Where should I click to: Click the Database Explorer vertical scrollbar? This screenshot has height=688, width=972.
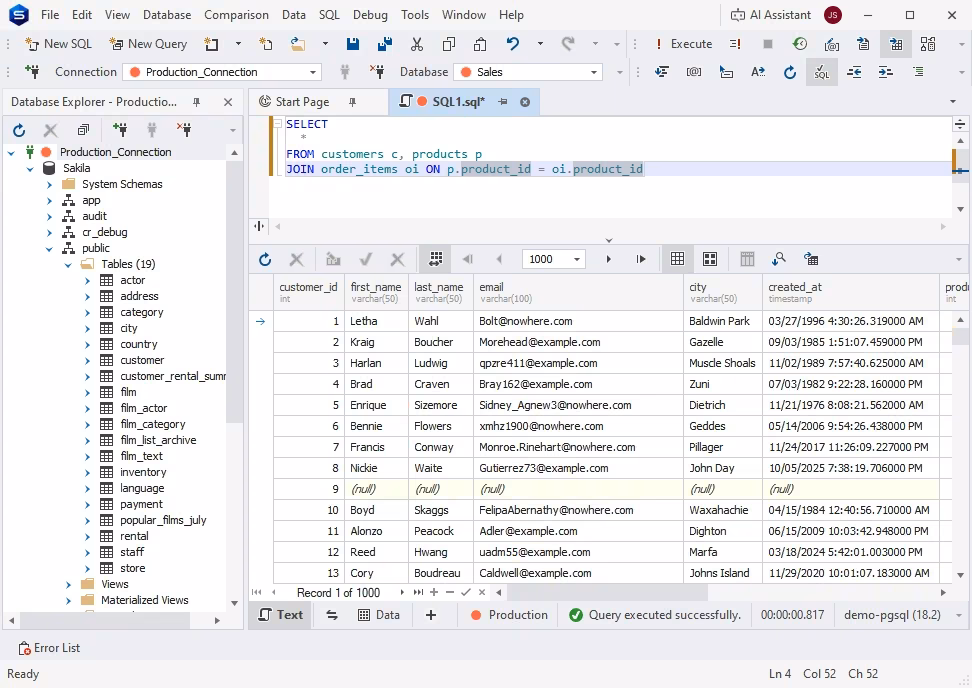coord(234,291)
